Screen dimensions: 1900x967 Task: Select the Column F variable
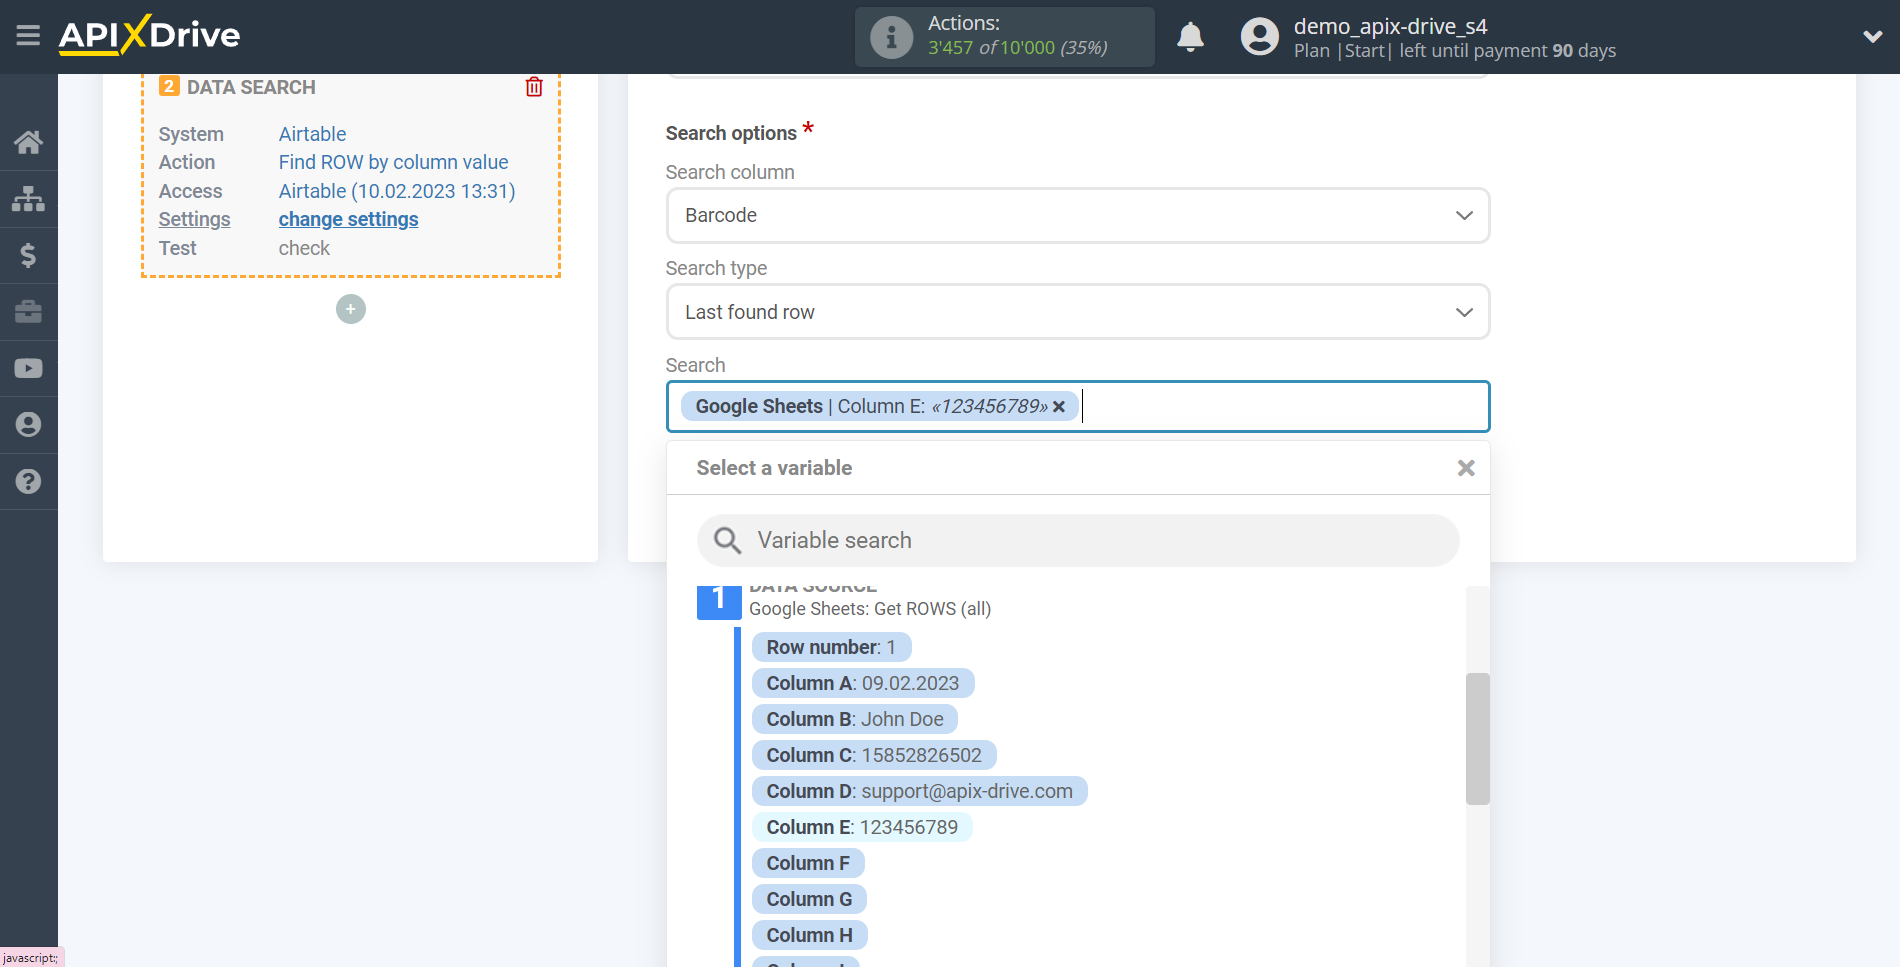[808, 863]
